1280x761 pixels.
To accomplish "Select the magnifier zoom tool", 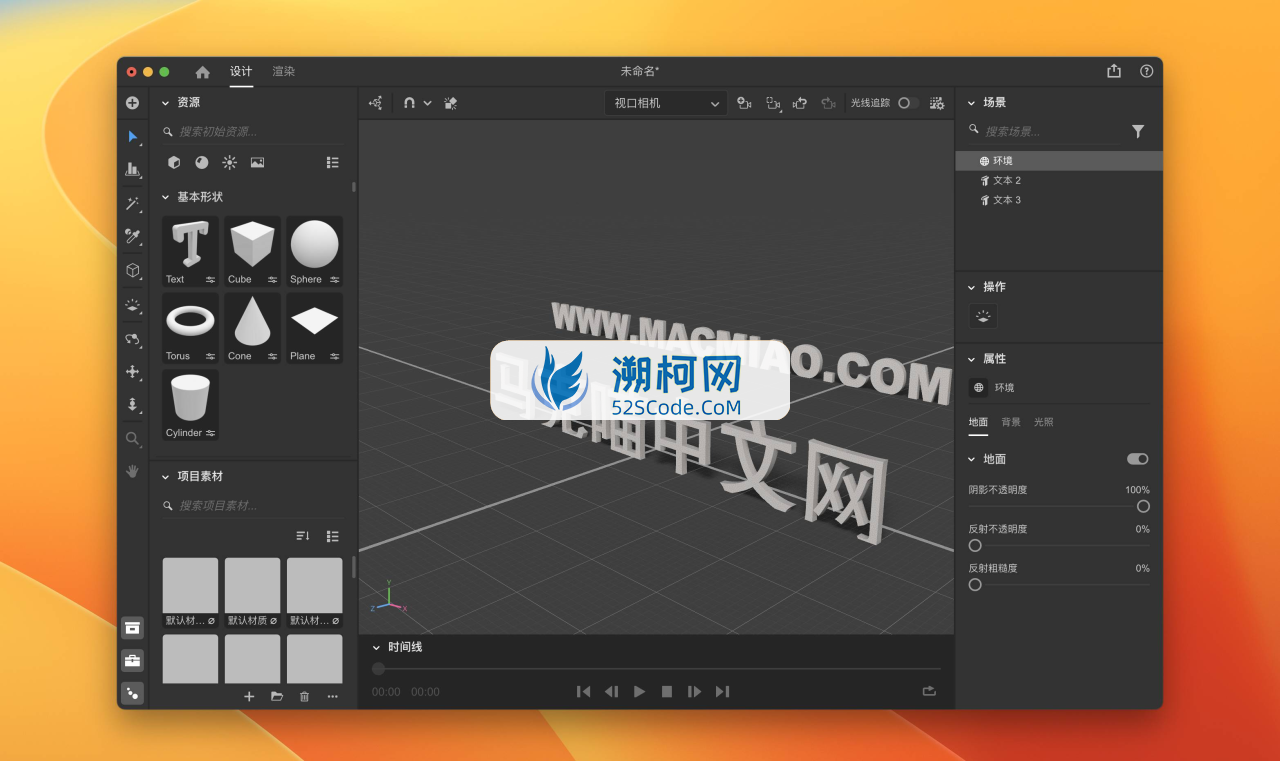I will coord(132,438).
